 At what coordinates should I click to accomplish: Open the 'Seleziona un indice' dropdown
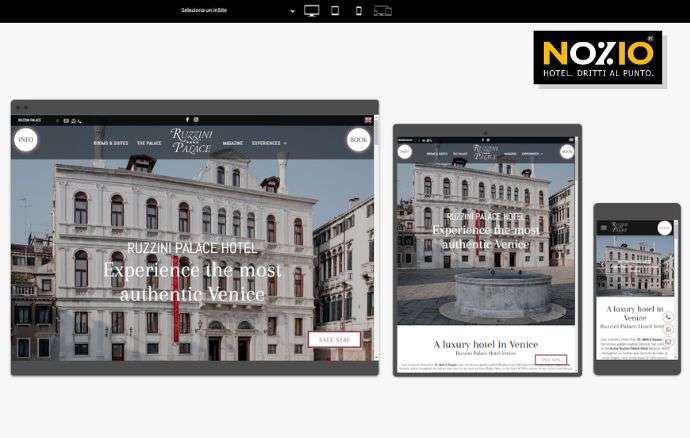pos(238,10)
